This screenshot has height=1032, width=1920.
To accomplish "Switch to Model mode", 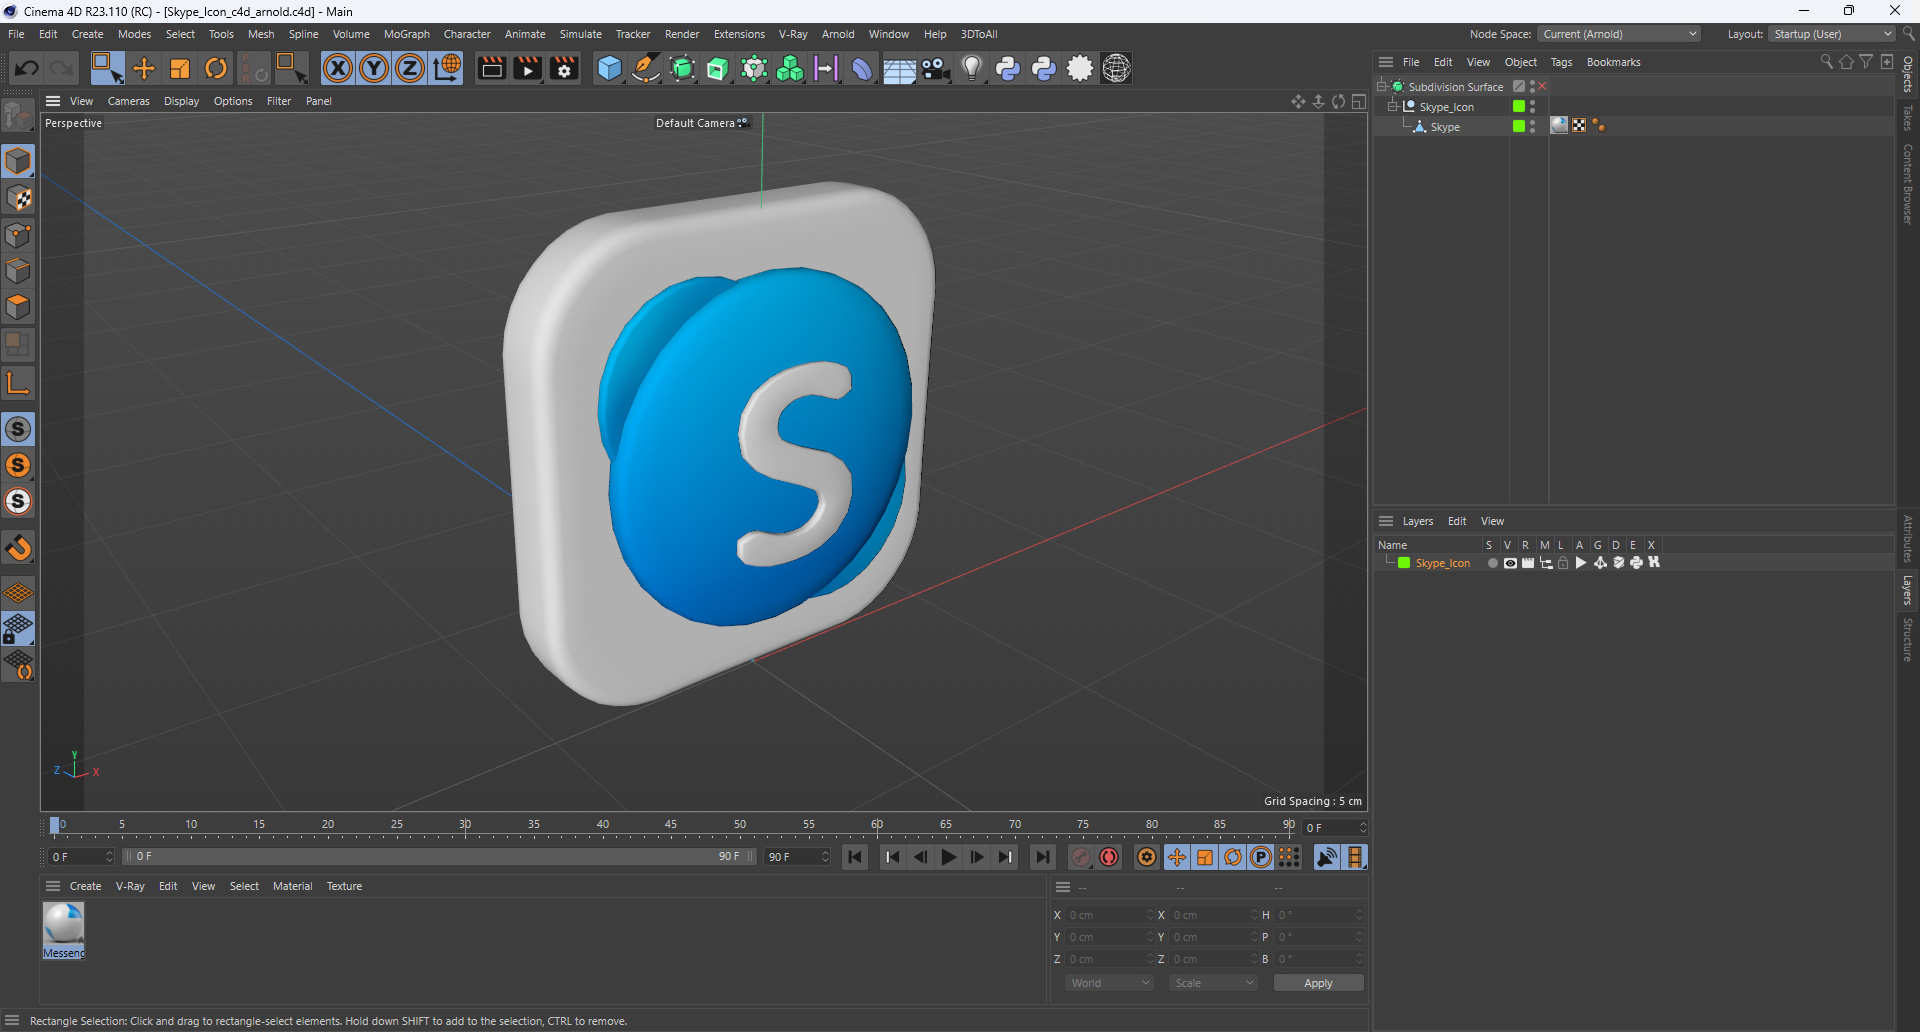I will point(18,161).
